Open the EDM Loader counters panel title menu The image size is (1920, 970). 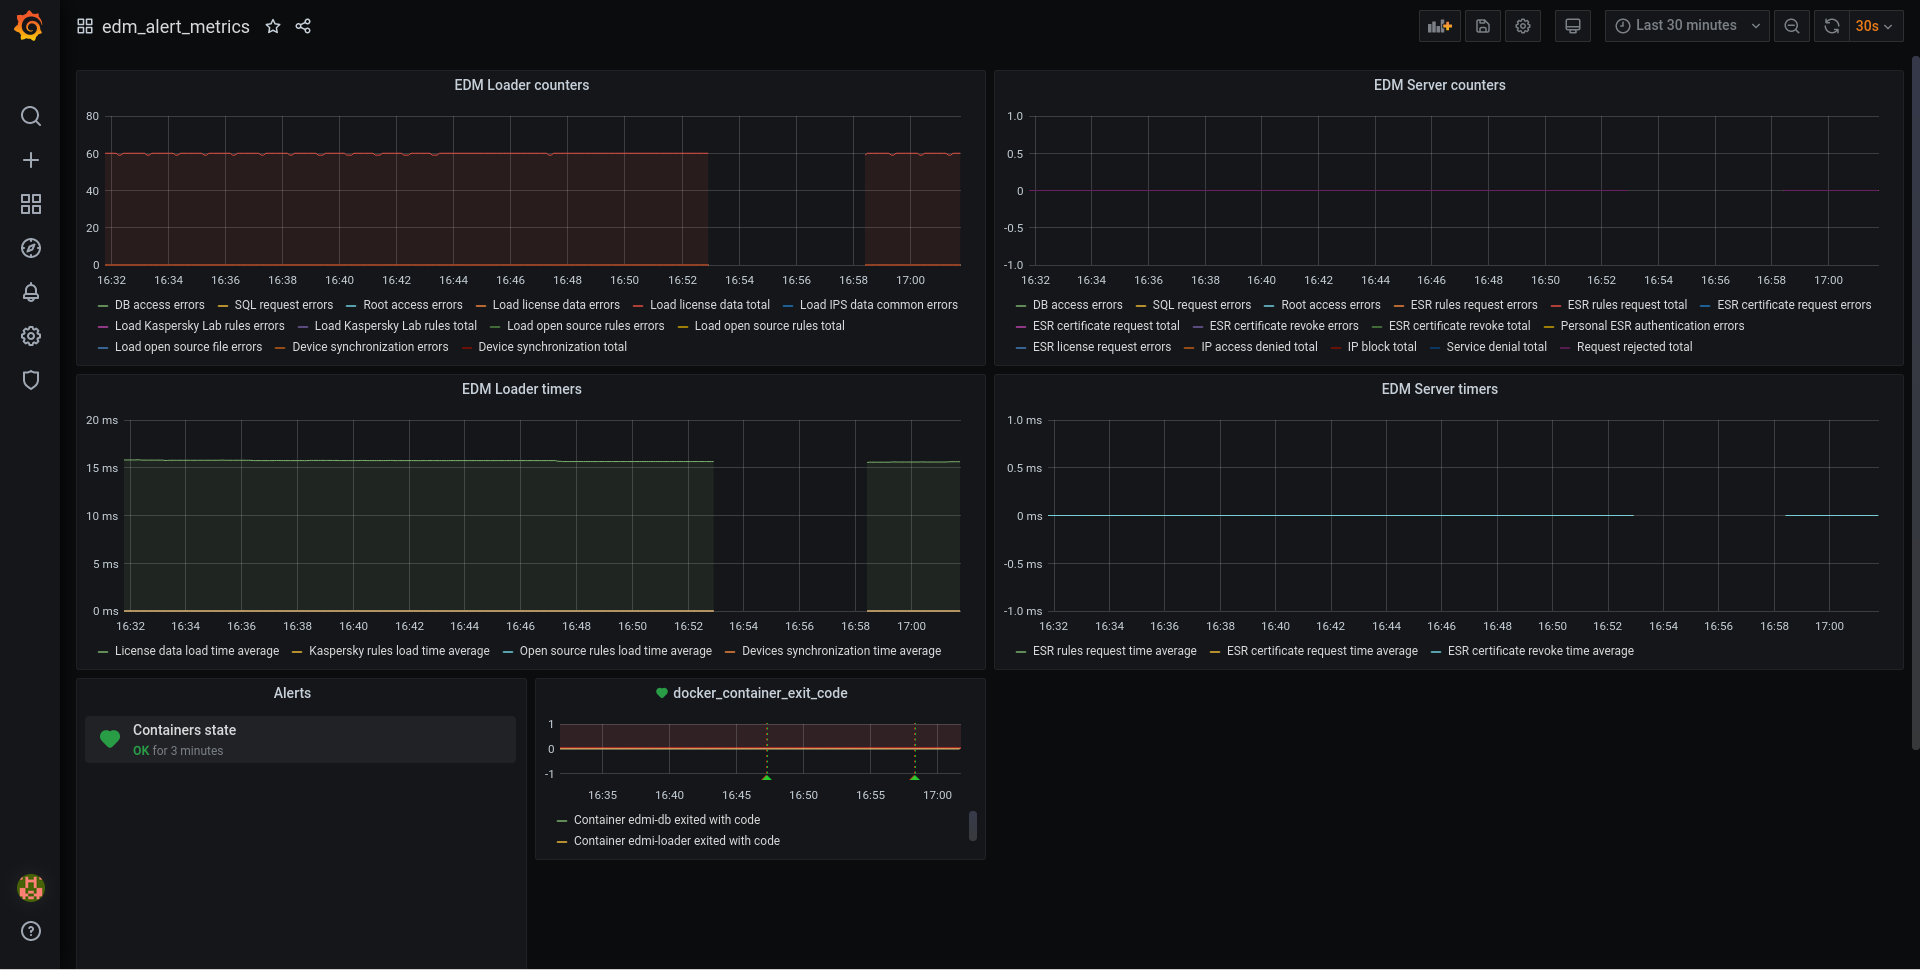[521, 85]
